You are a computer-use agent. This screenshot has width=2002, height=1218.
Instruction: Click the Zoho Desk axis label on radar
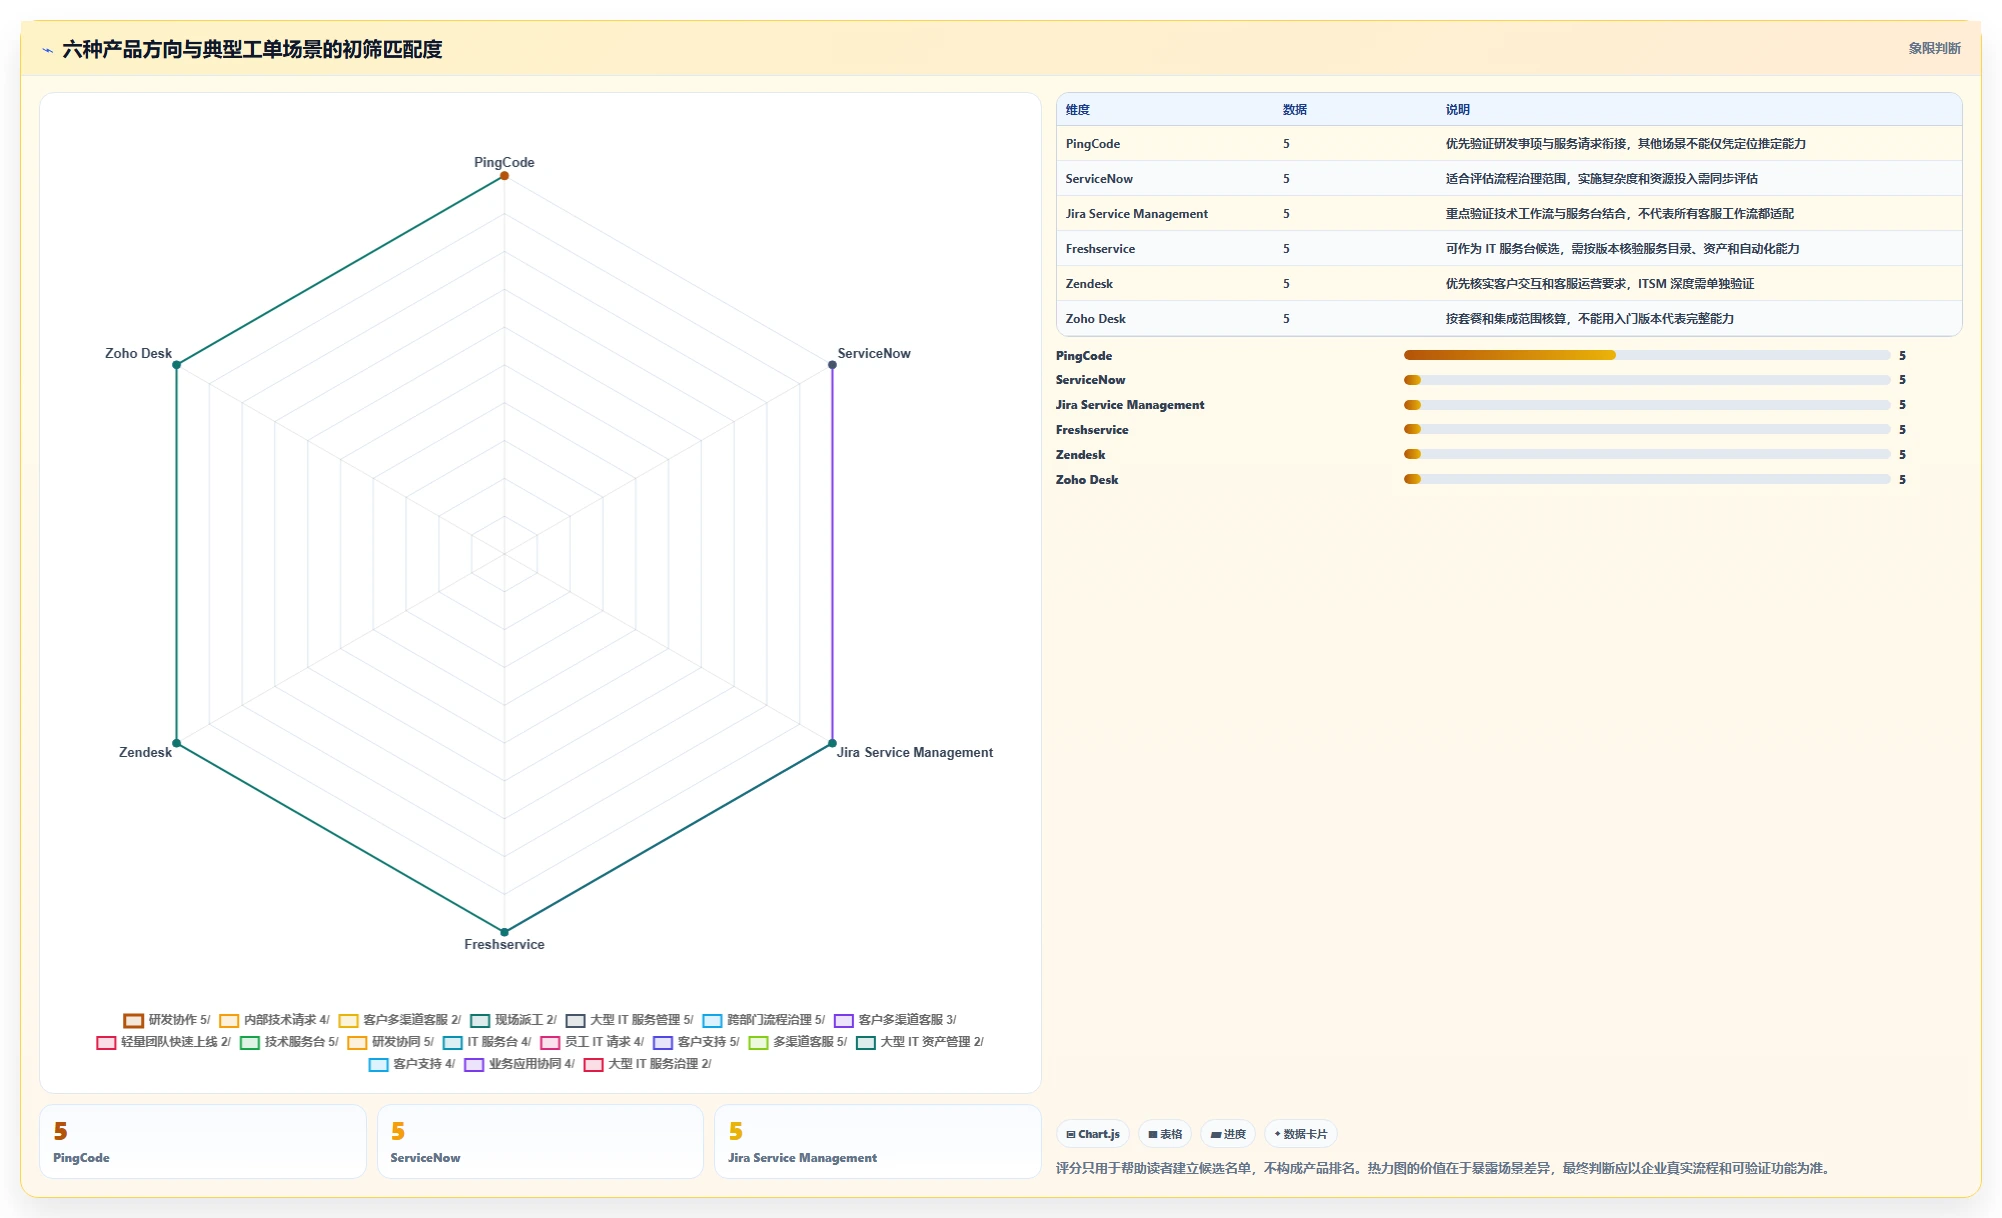pos(138,354)
